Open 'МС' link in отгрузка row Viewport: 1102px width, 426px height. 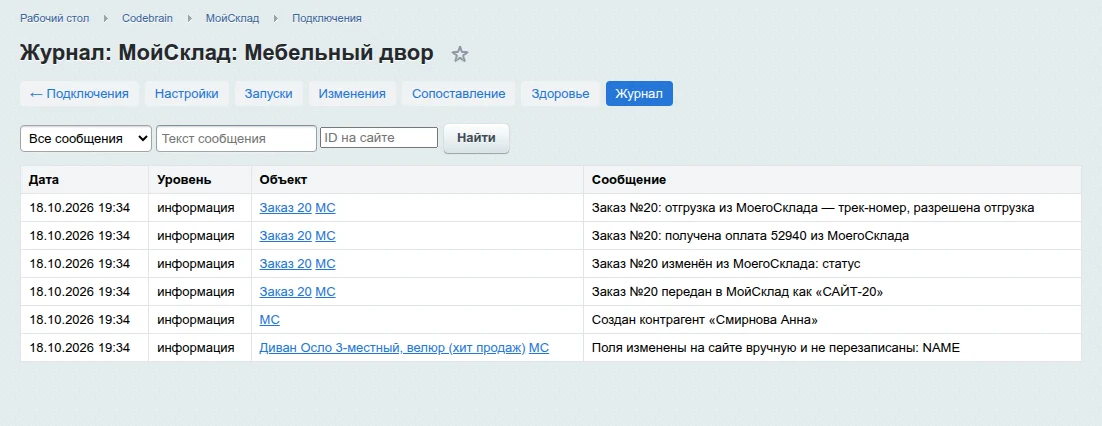coord(325,208)
